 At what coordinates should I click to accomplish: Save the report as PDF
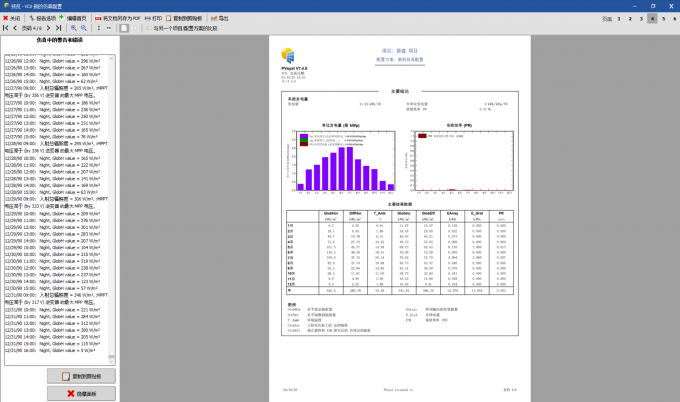click(118, 18)
